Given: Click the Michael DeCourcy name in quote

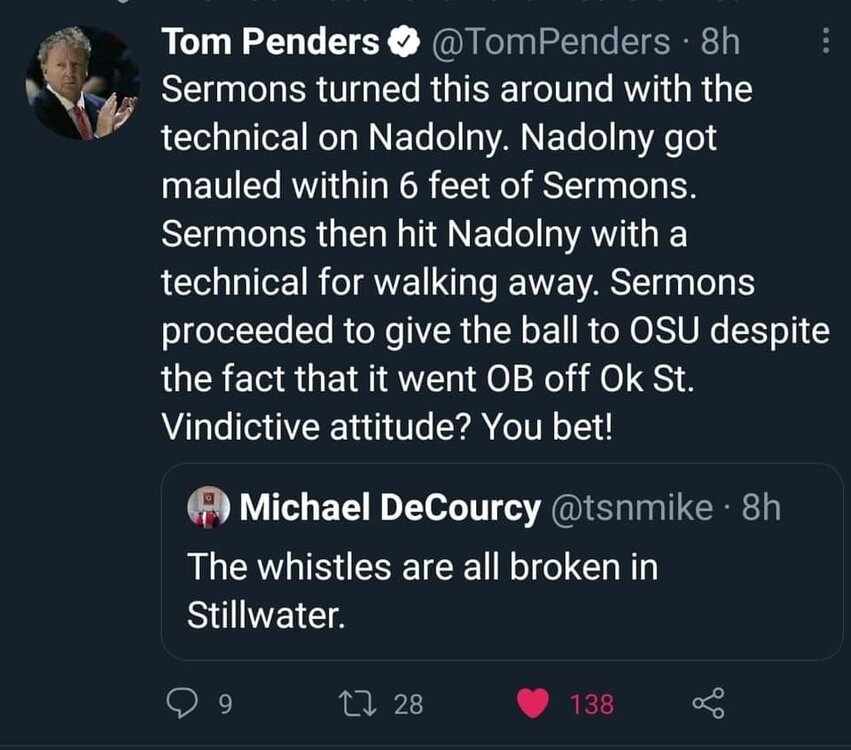Looking at the screenshot, I should pyautogui.click(x=388, y=508).
